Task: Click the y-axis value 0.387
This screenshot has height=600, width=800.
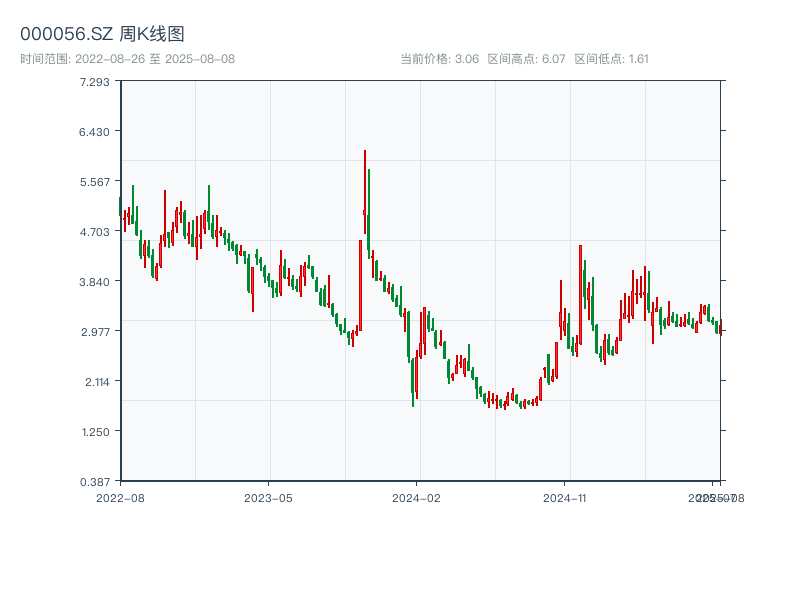Action: point(94,482)
